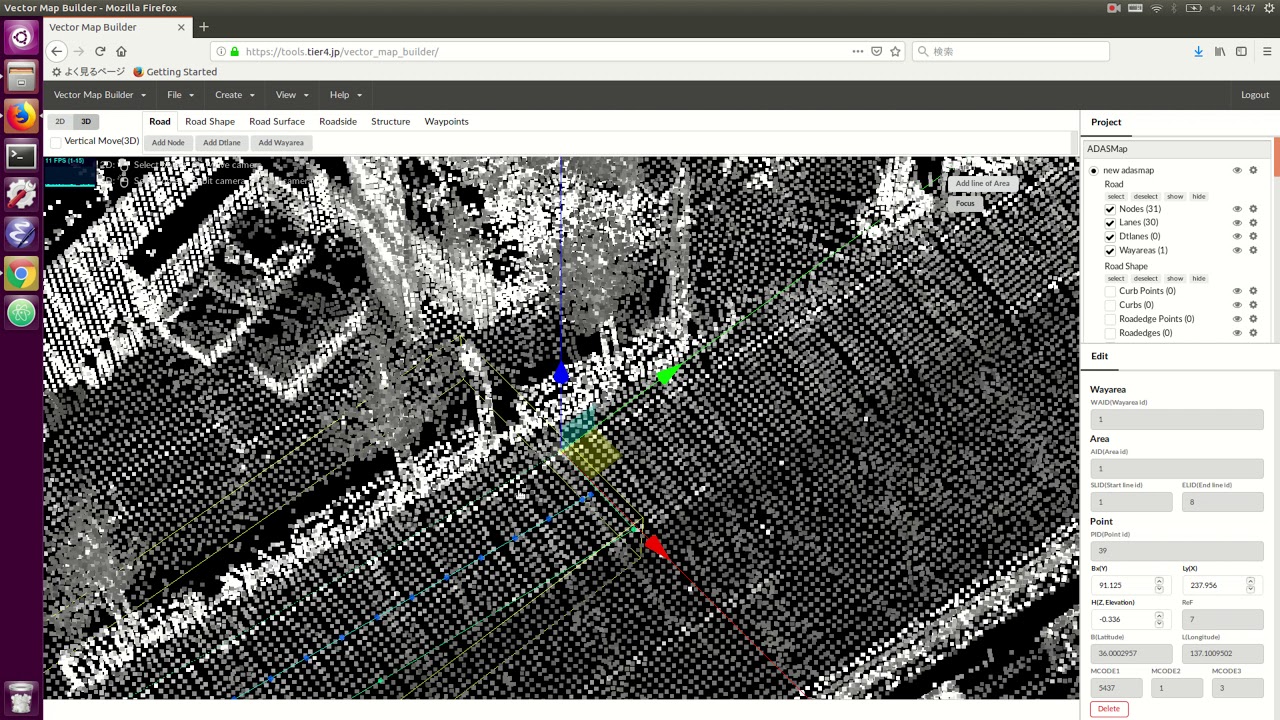Switch to the Roadside tab
The image size is (1280, 720).
click(x=338, y=121)
